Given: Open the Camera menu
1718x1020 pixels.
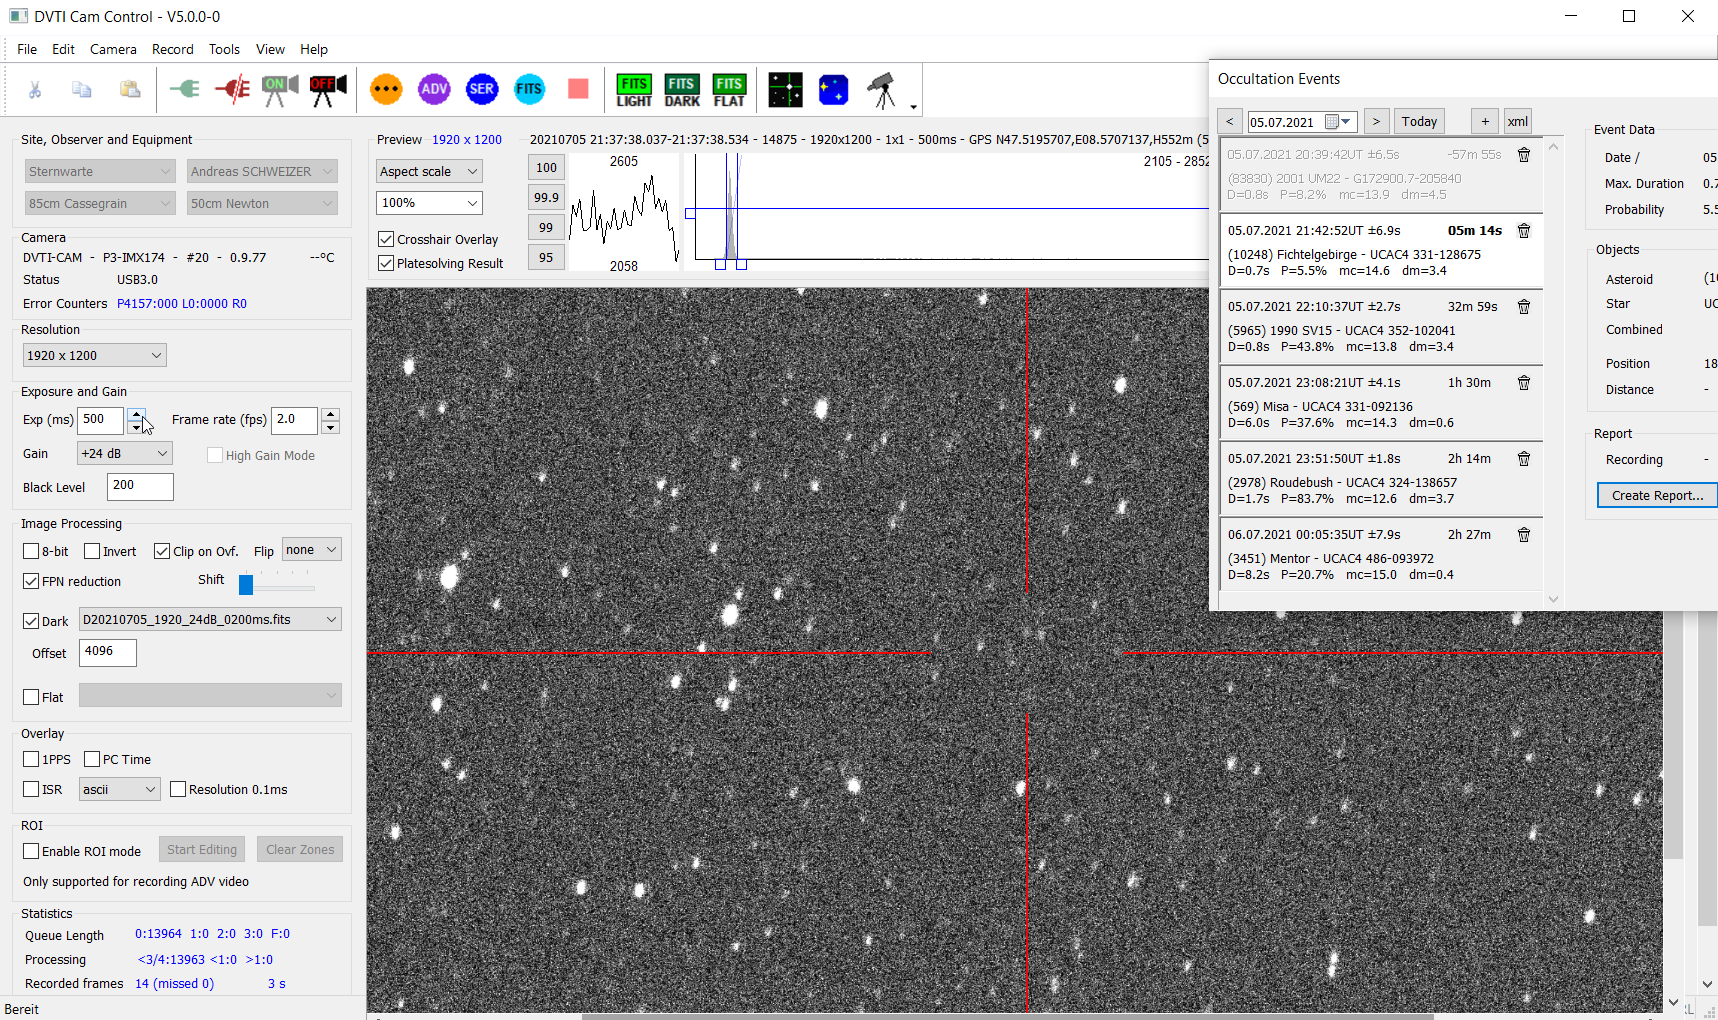Looking at the screenshot, I should coord(113,49).
